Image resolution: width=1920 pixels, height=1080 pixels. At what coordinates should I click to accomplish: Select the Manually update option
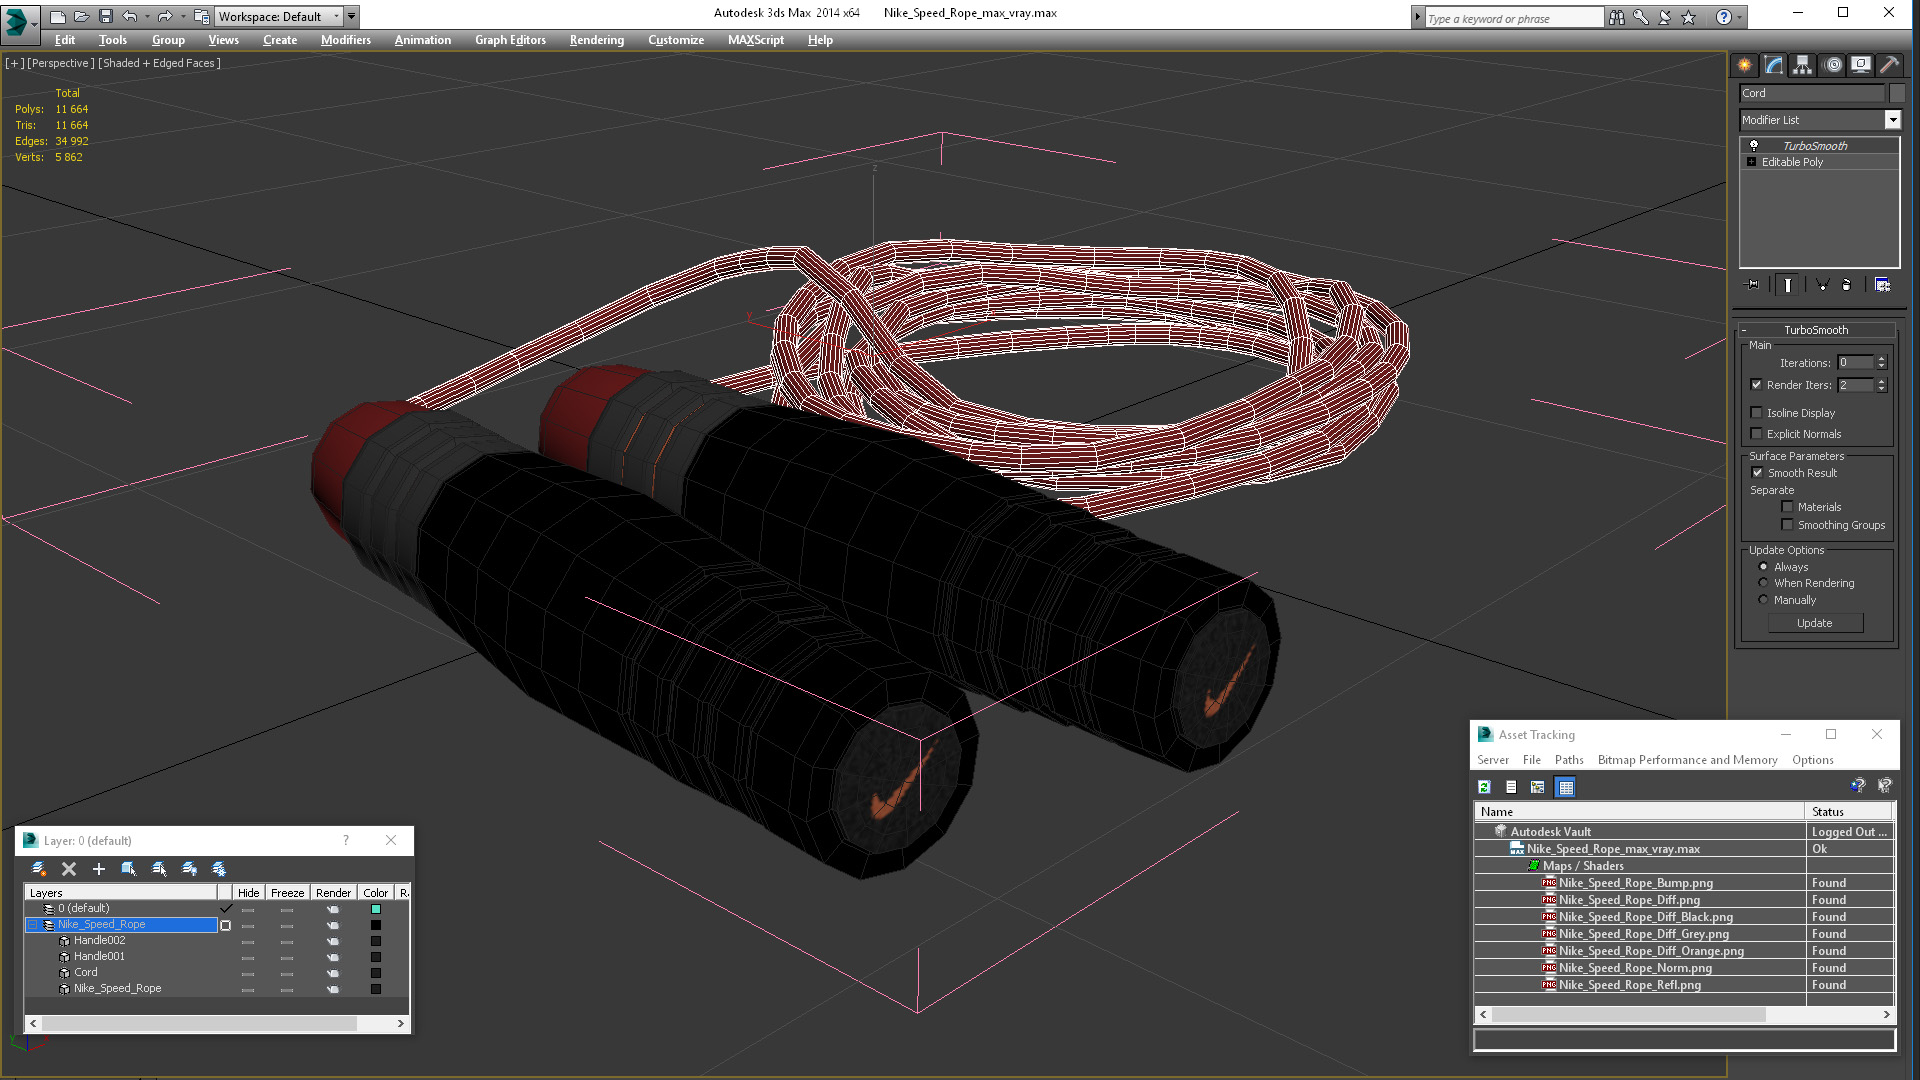pyautogui.click(x=1763, y=600)
